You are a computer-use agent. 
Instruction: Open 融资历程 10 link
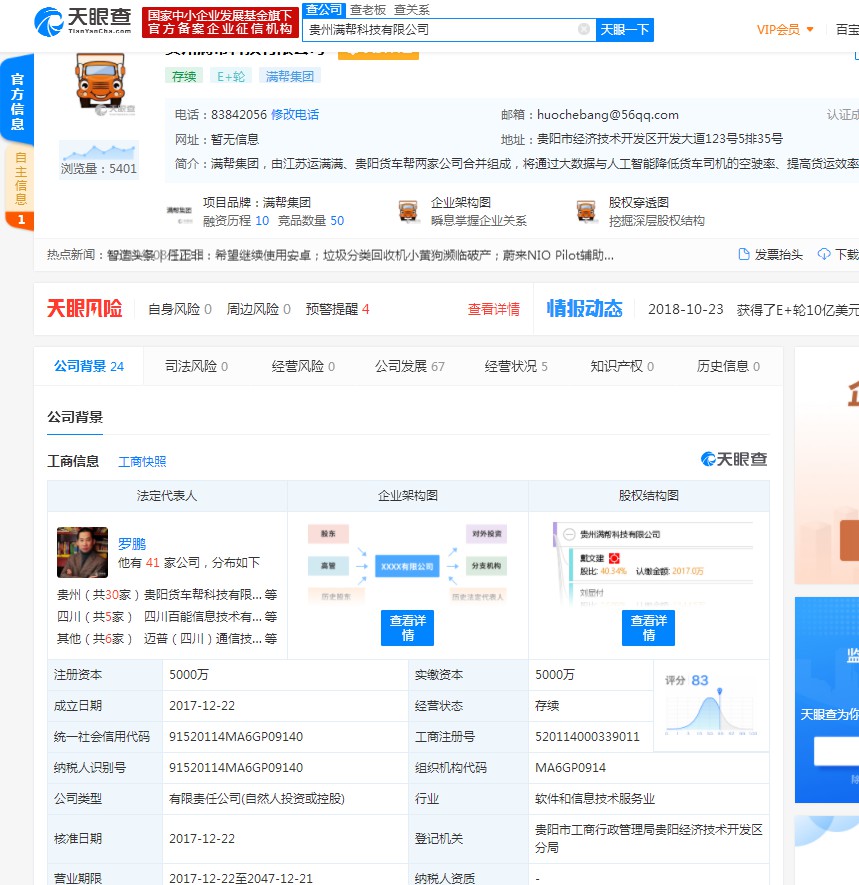coord(236,221)
